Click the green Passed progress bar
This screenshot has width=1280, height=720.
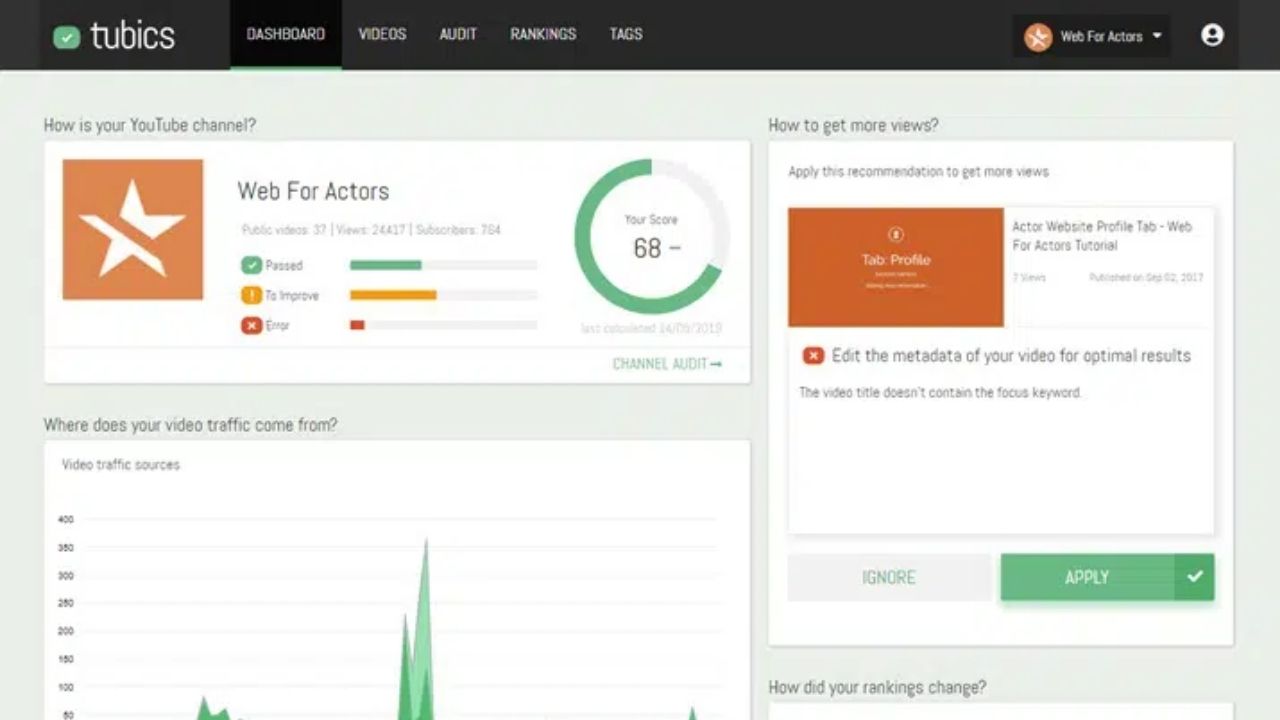coord(386,265)
